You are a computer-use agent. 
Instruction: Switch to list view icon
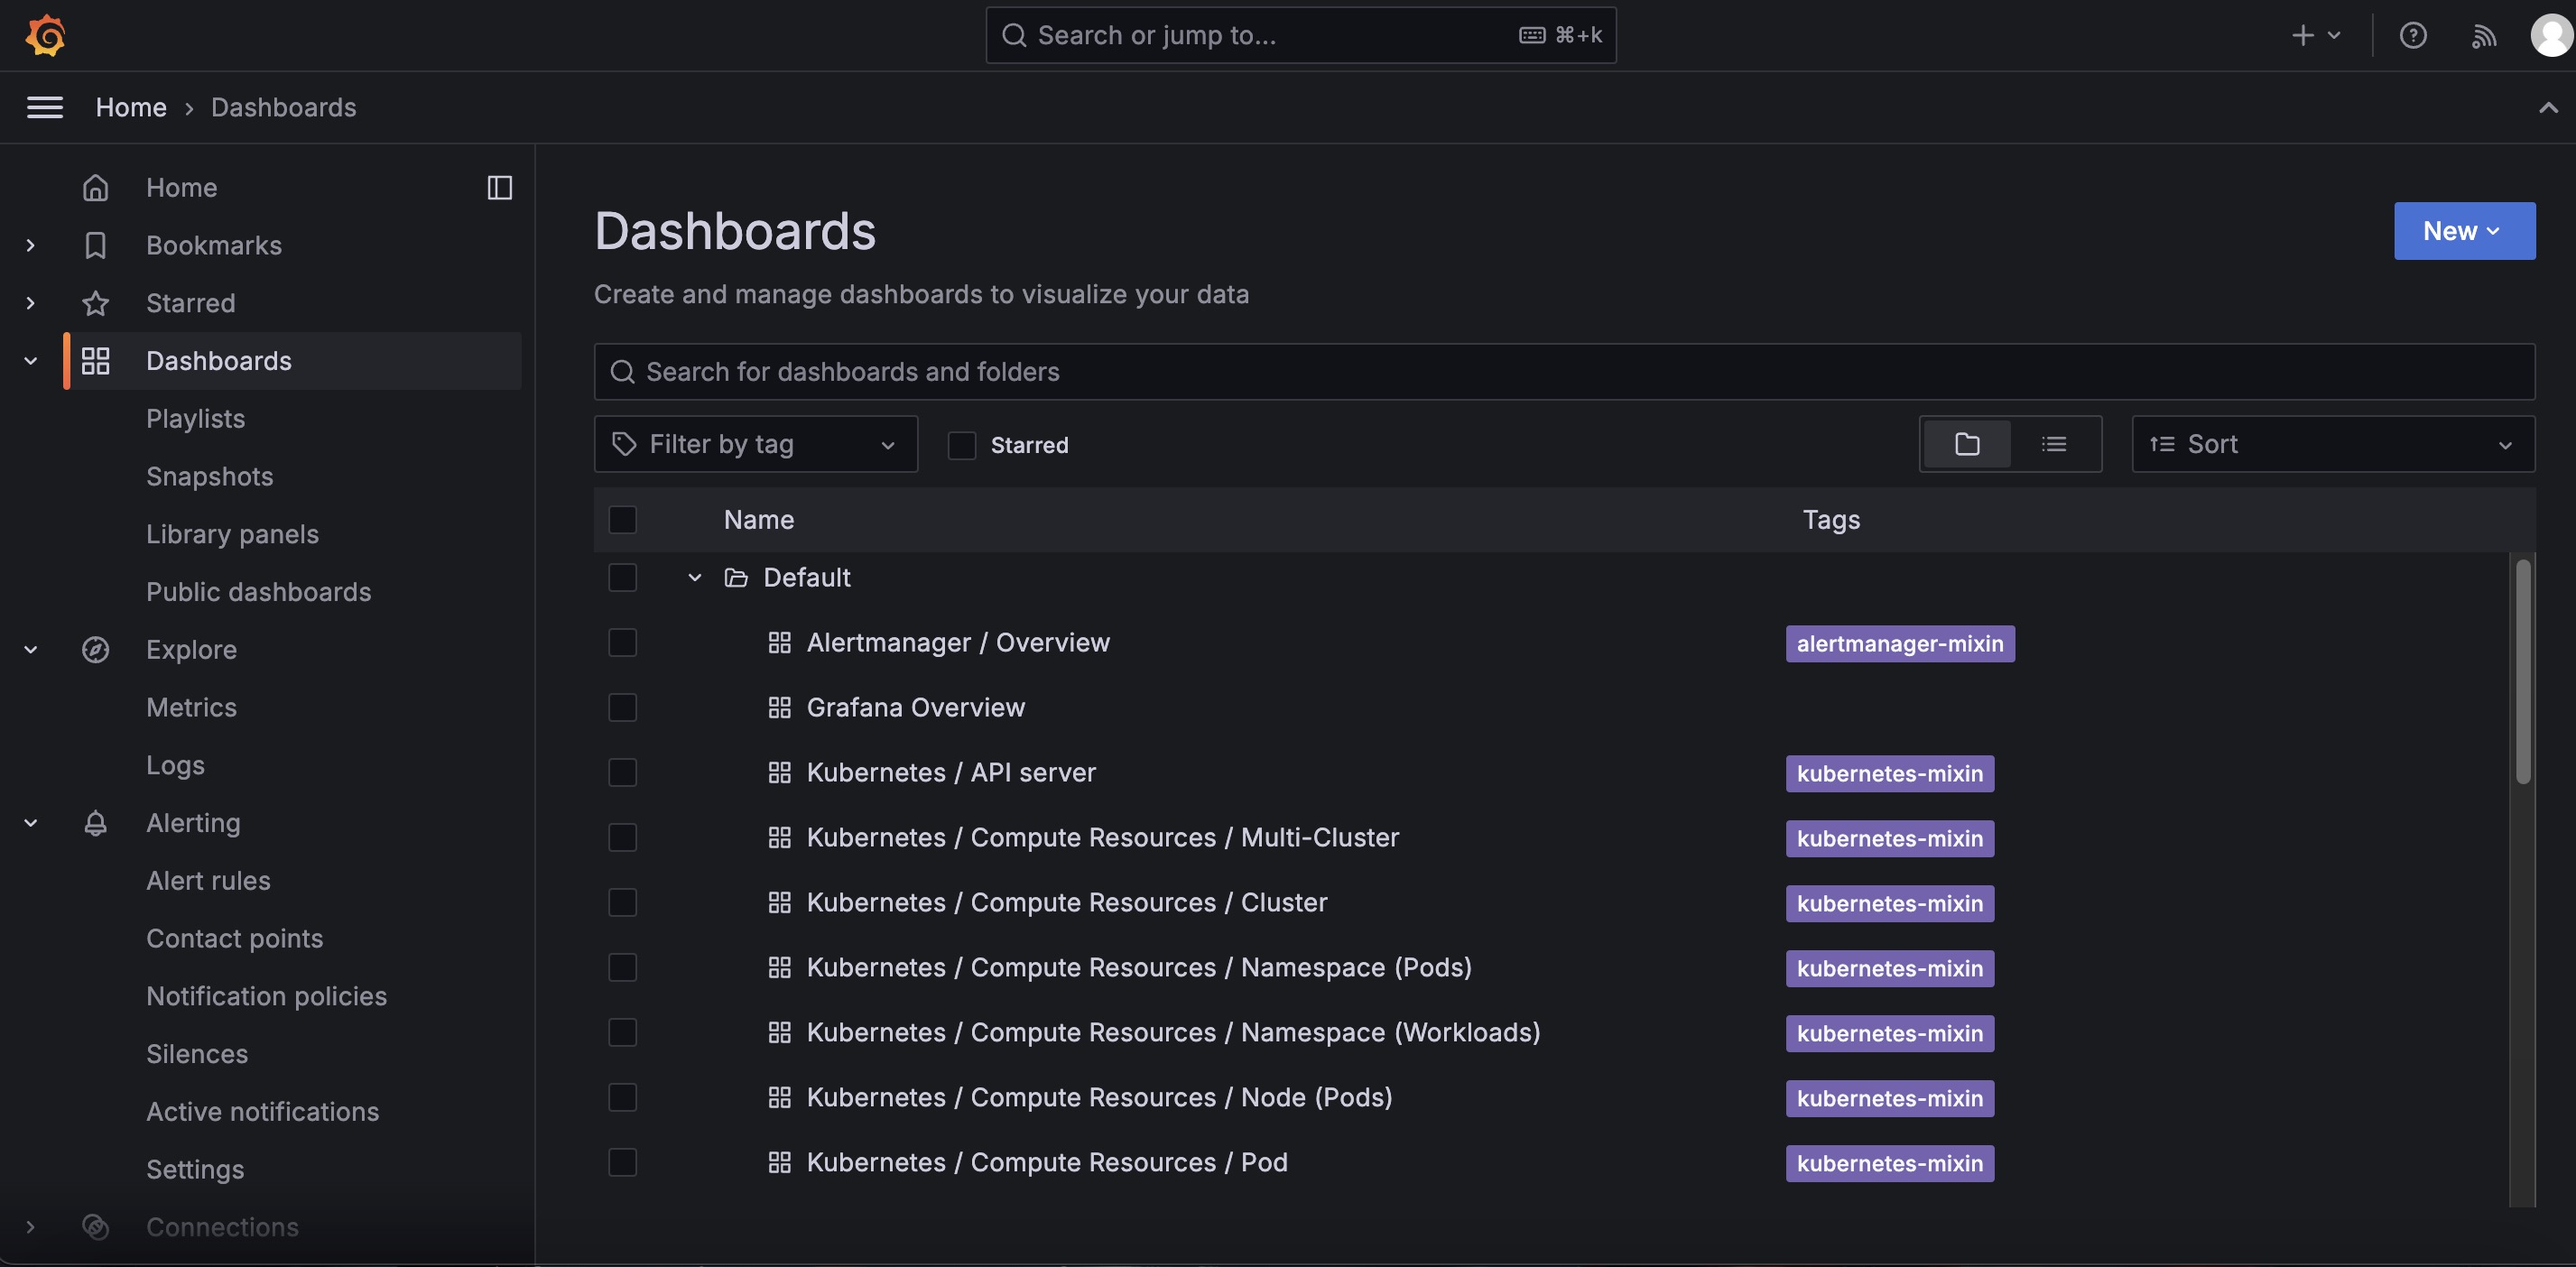pyautogui.click(x=2053, y=444)
